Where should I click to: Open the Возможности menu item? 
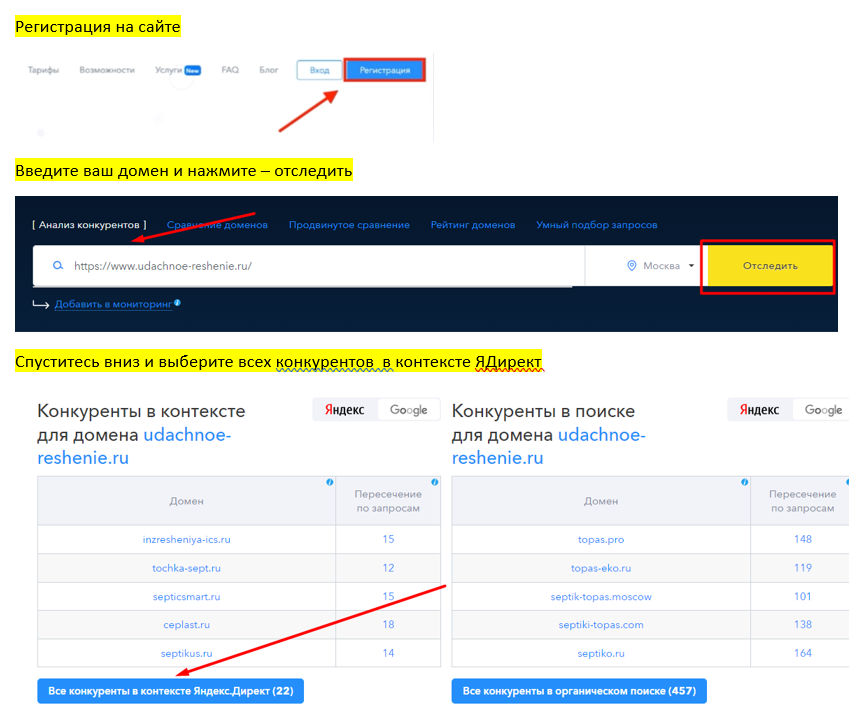click(x=107, y=70)
